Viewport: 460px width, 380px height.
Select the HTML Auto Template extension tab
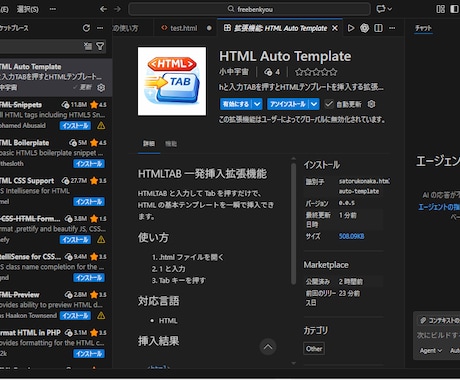(280, 28)
